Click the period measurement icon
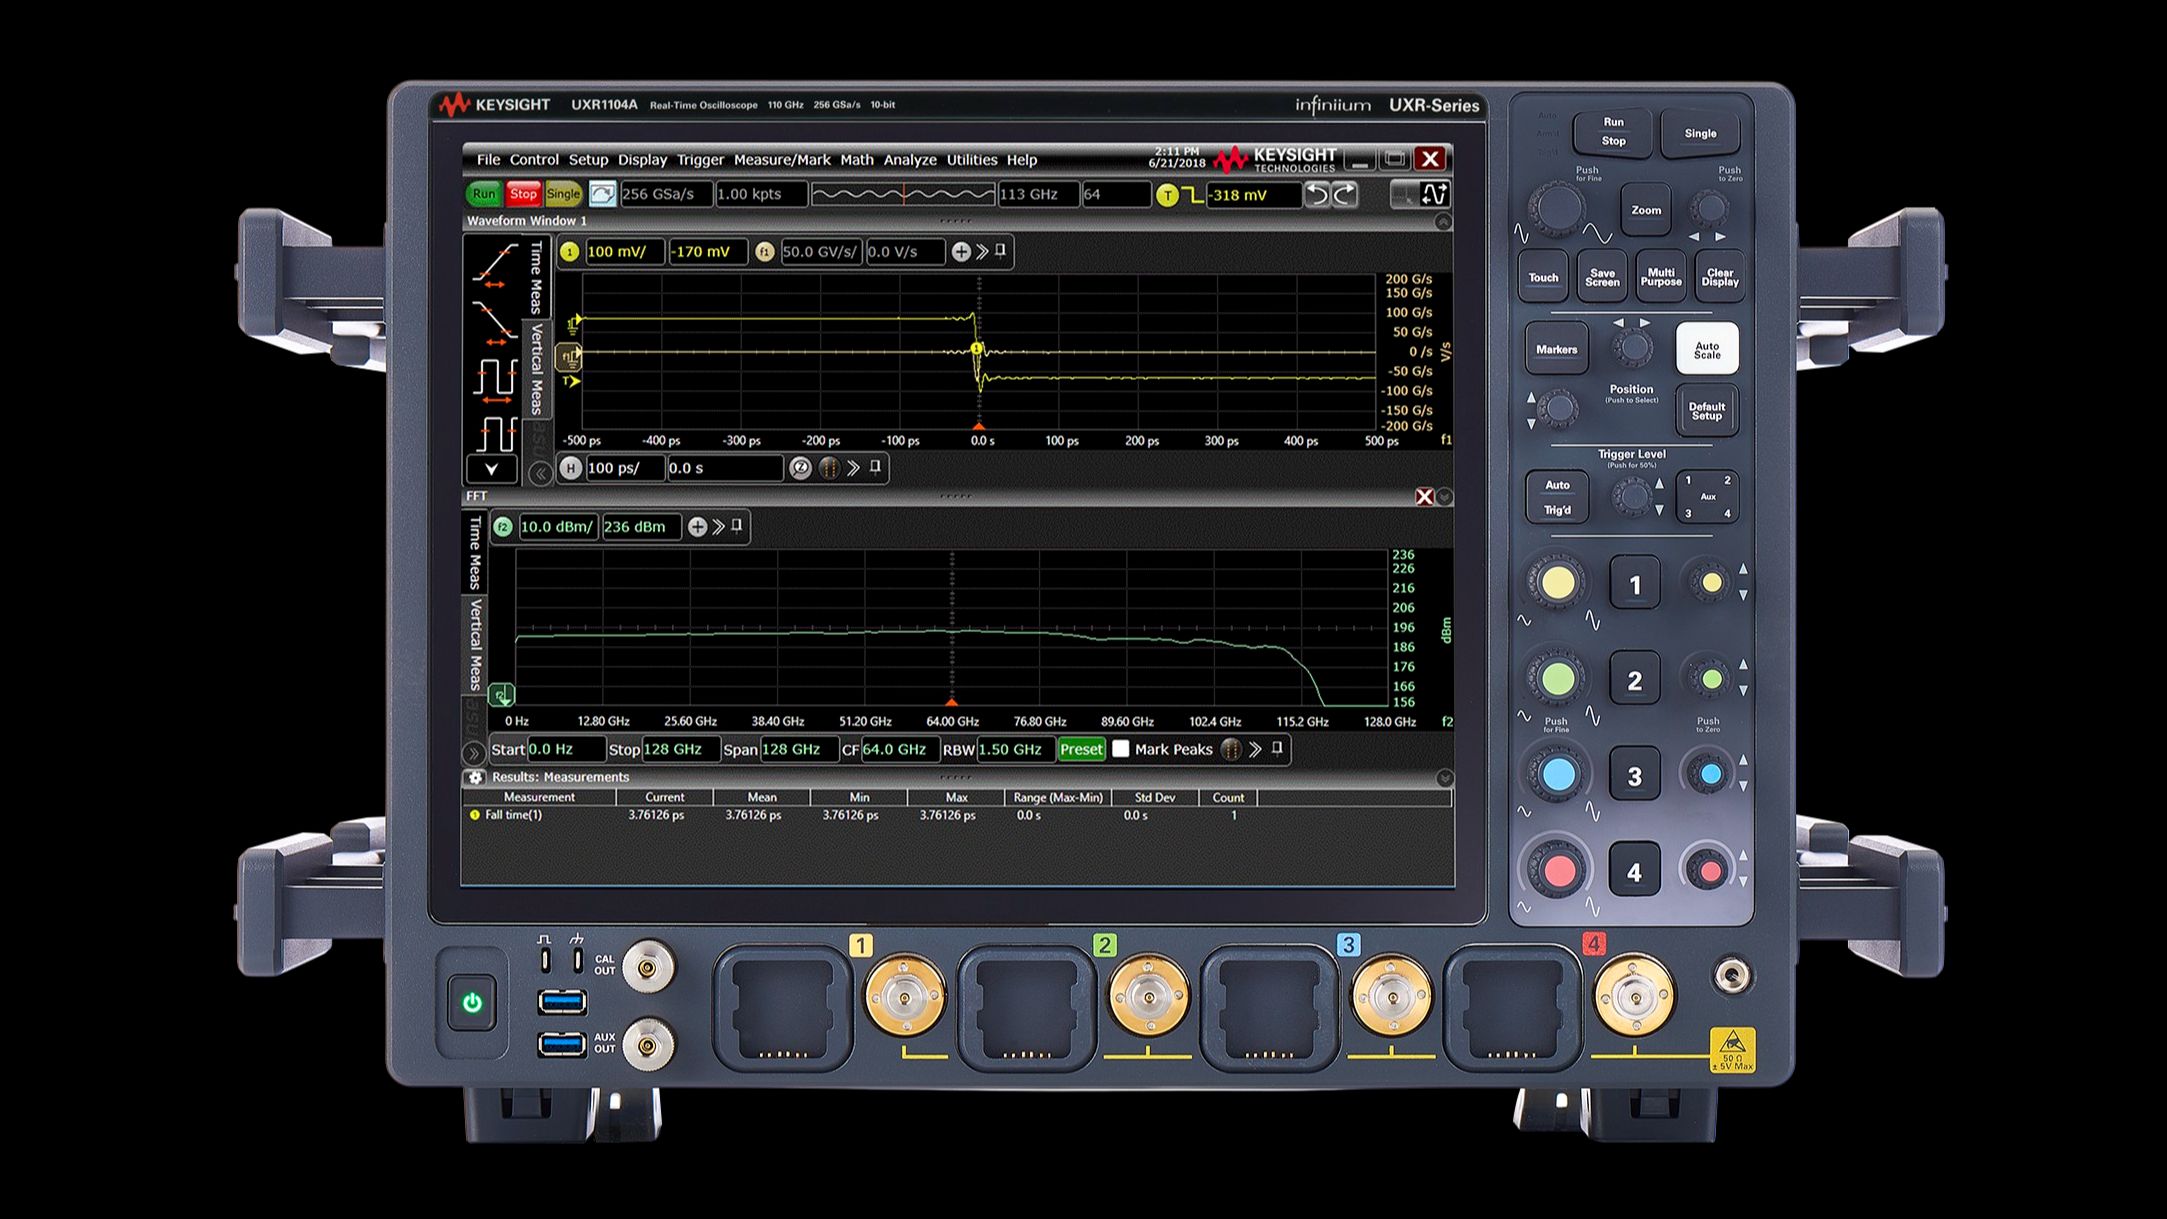 tap(494, 379)
